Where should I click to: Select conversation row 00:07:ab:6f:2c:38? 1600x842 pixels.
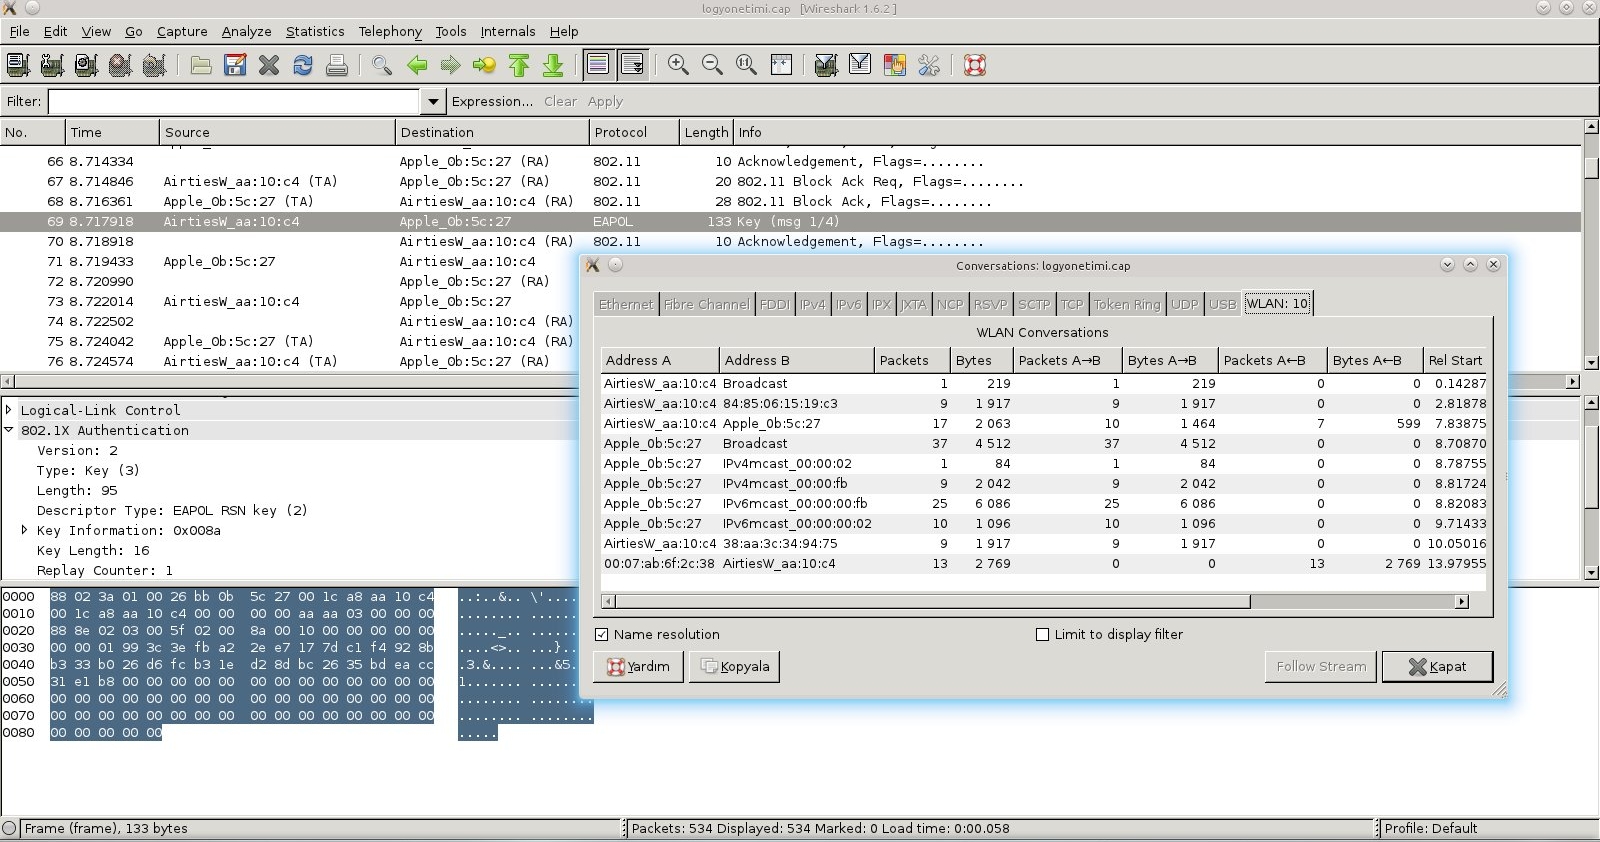[x=1044, y=563]
